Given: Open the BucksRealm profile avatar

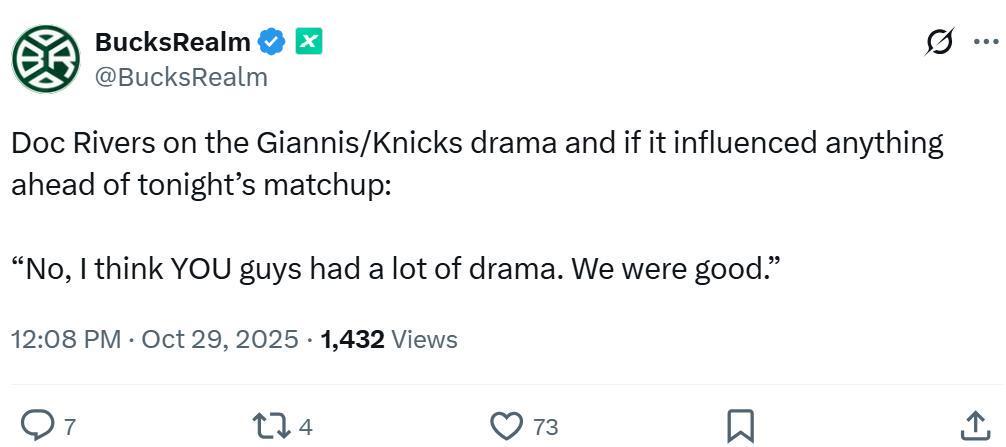Looking at the screenshot, I should [45, 60].
